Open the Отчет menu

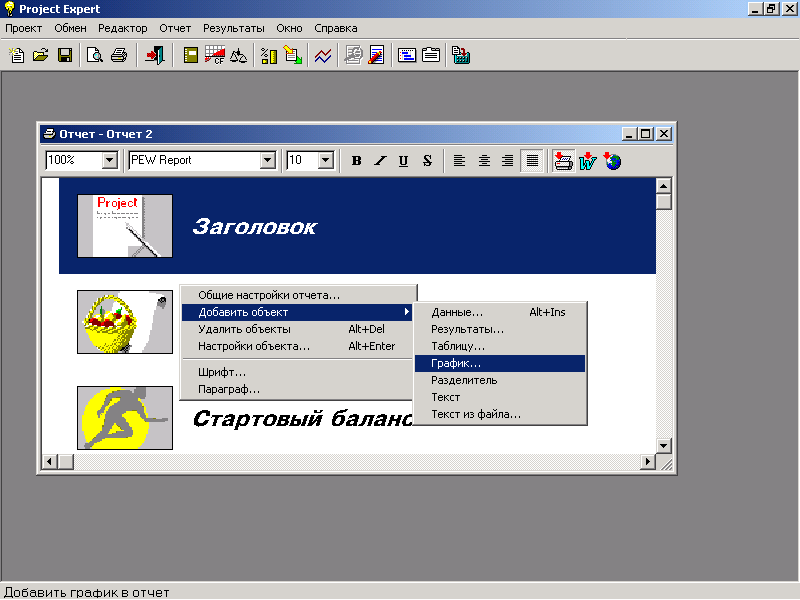(x=175, y=29)
